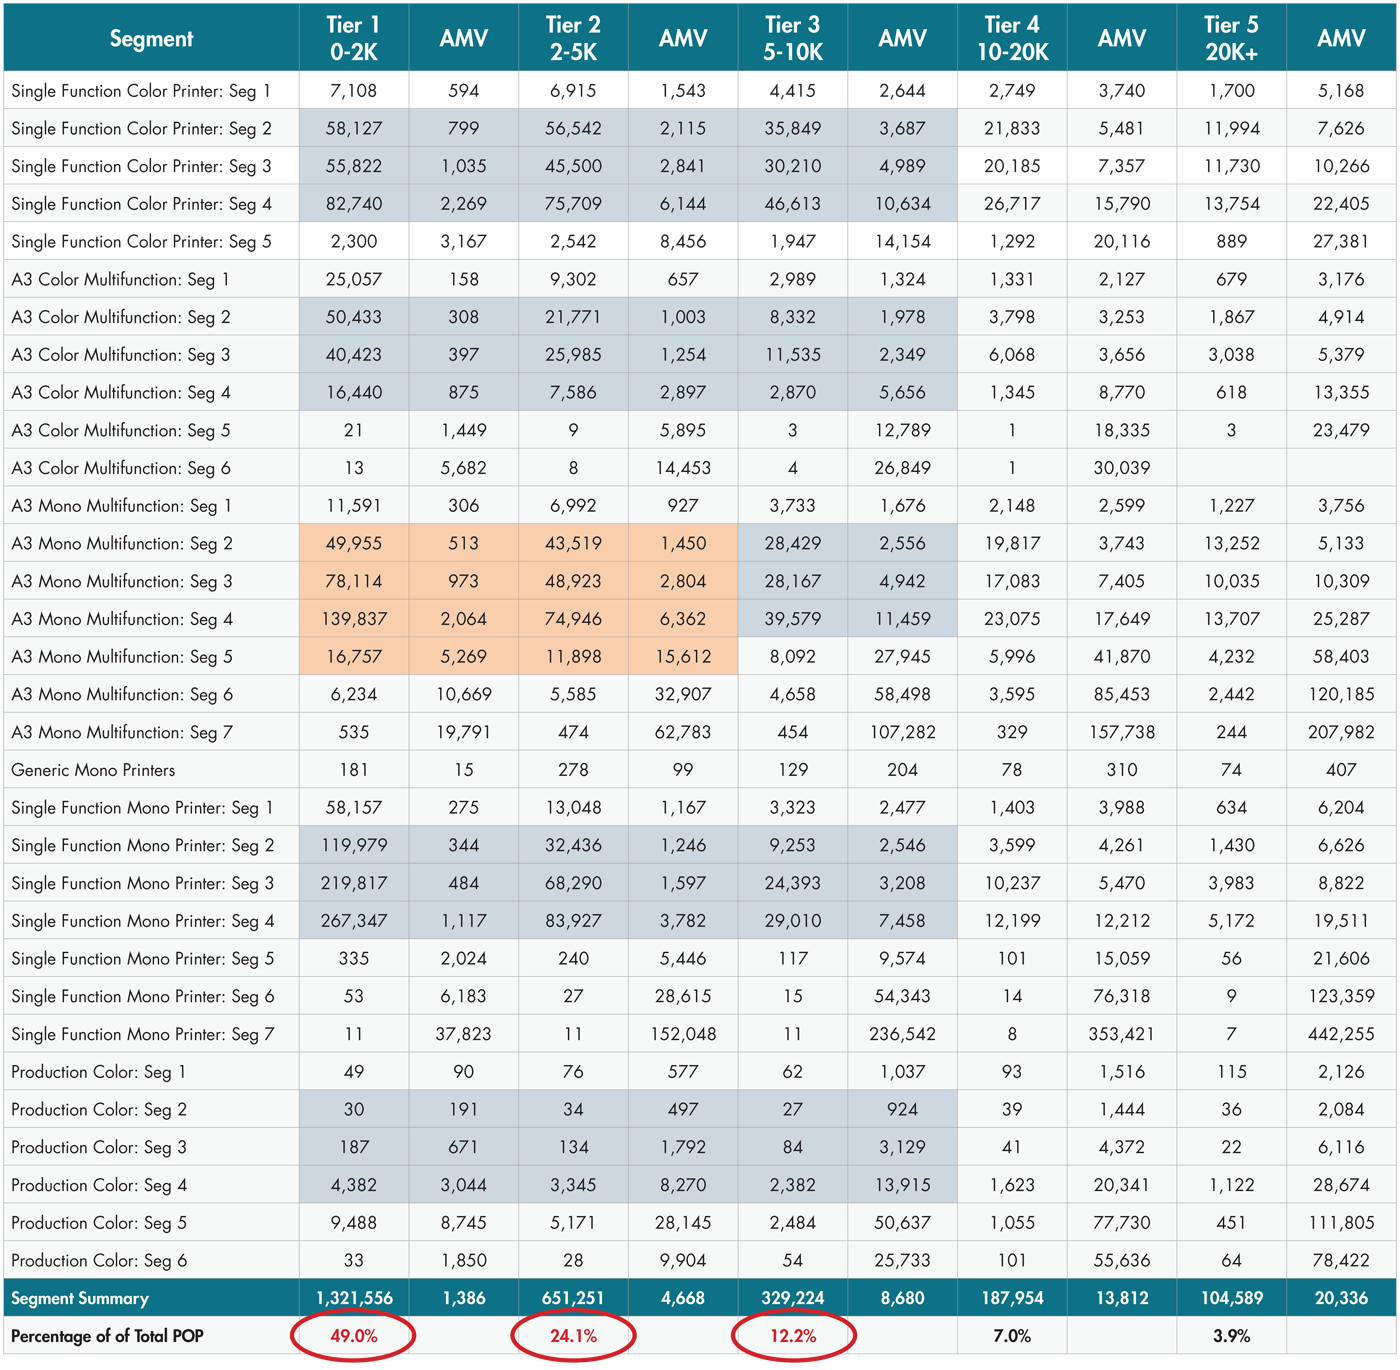Viewport: 1400px width, 1370px height.
Task: Select the Generic Mono Printers row label
Action: coord(93,770)
